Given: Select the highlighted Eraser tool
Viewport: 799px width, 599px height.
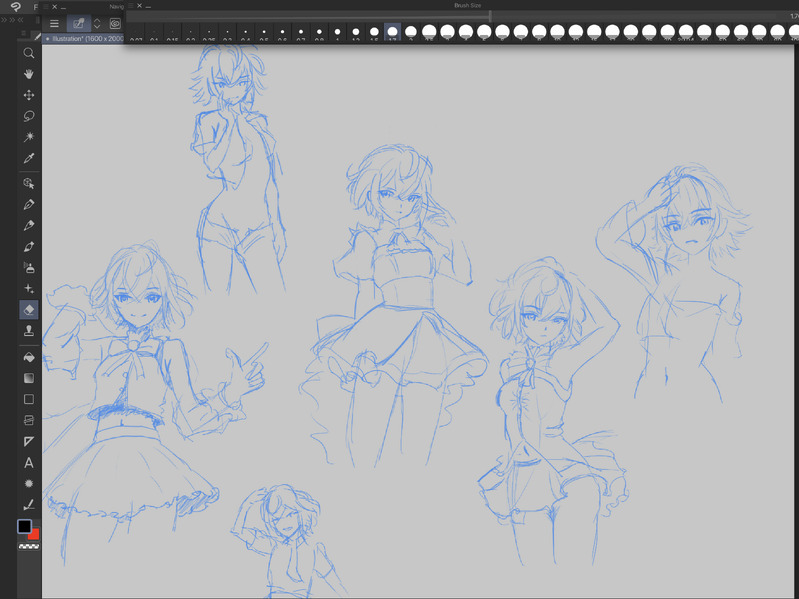Looking at the screenshot, I should 29,310.
